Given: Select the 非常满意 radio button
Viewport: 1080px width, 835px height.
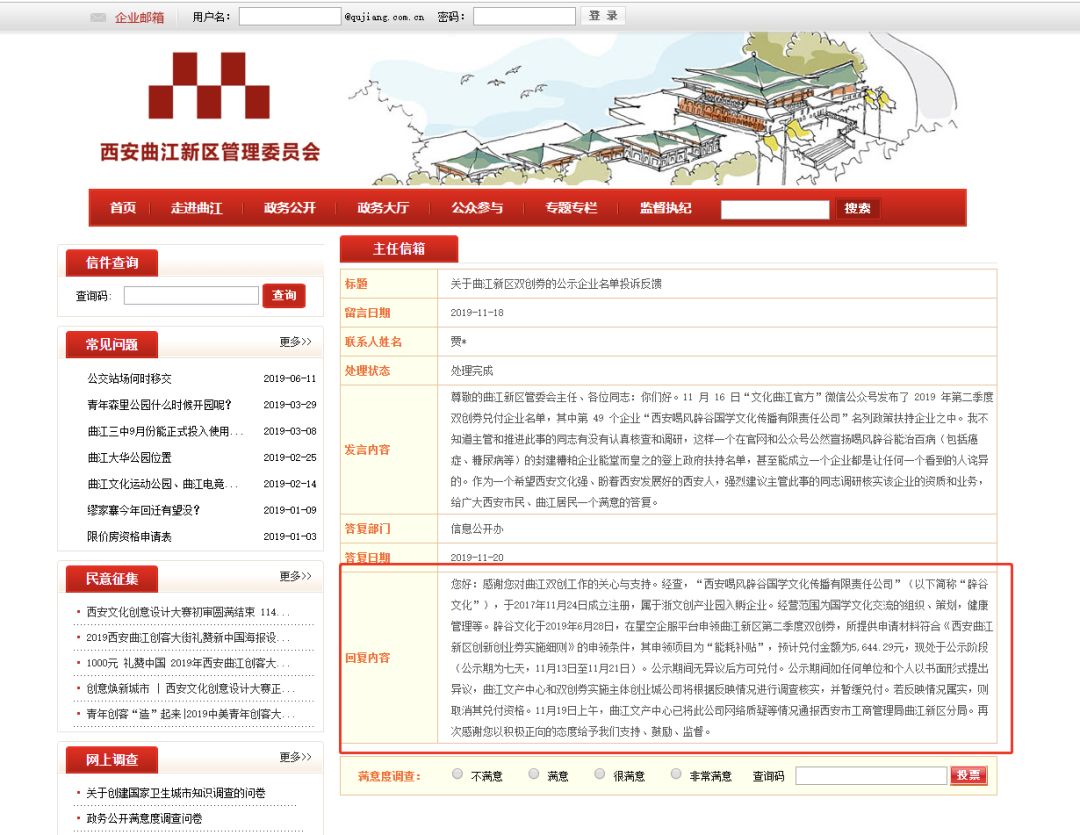Looking at the screenshot, I should 676,774.
